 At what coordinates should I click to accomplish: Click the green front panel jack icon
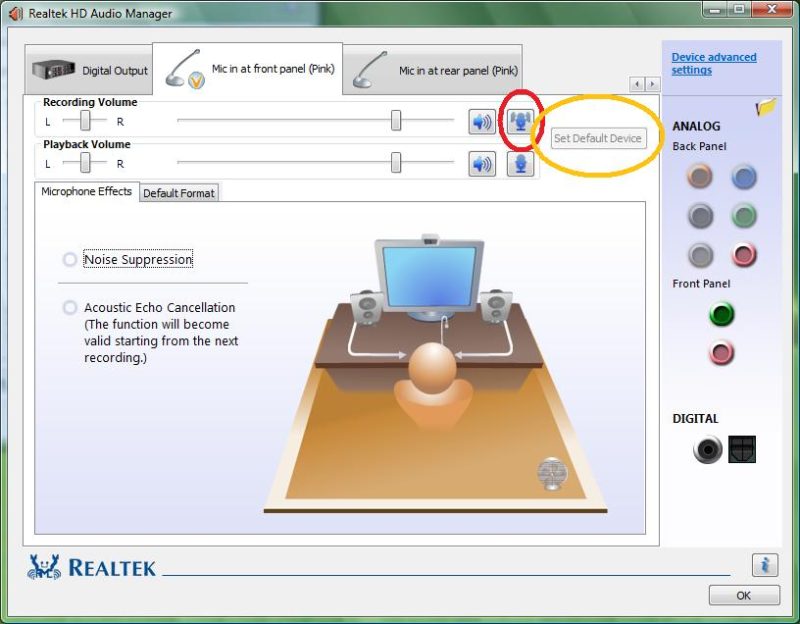(x=721, y=315)
